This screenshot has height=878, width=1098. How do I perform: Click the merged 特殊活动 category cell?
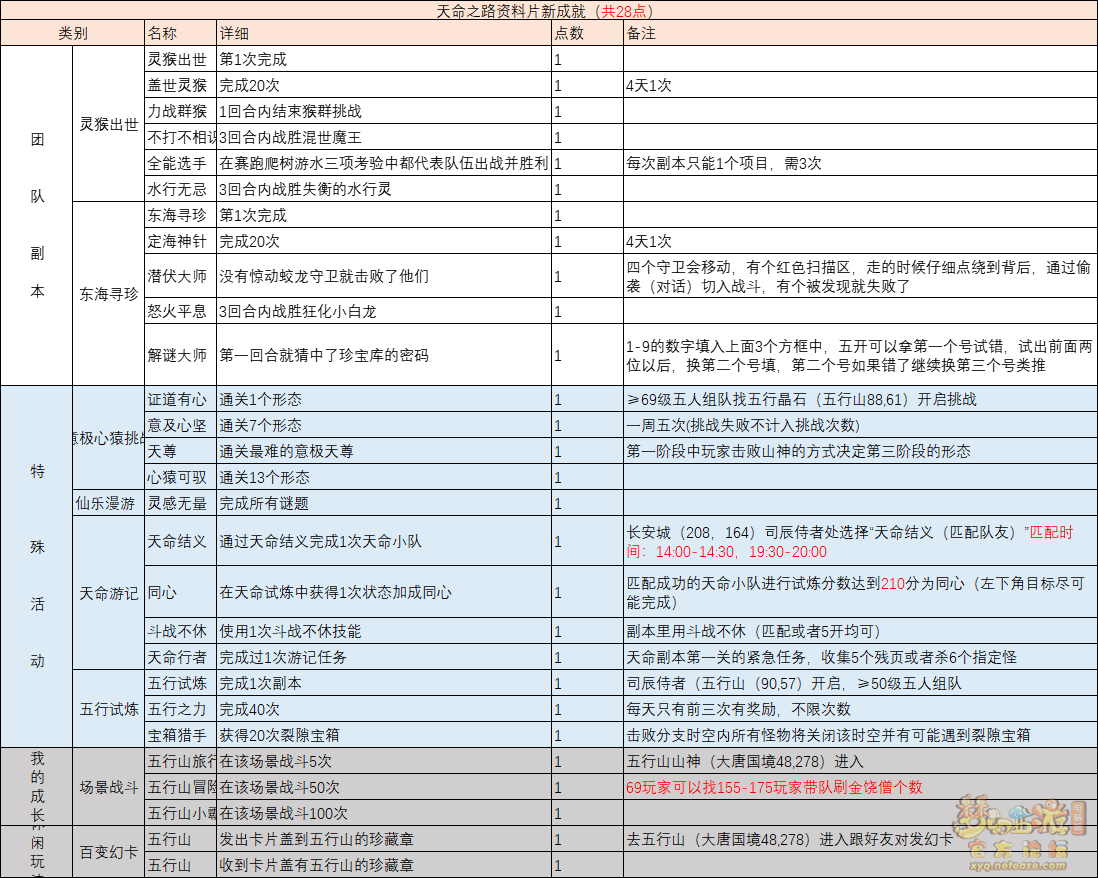[36, 566]
